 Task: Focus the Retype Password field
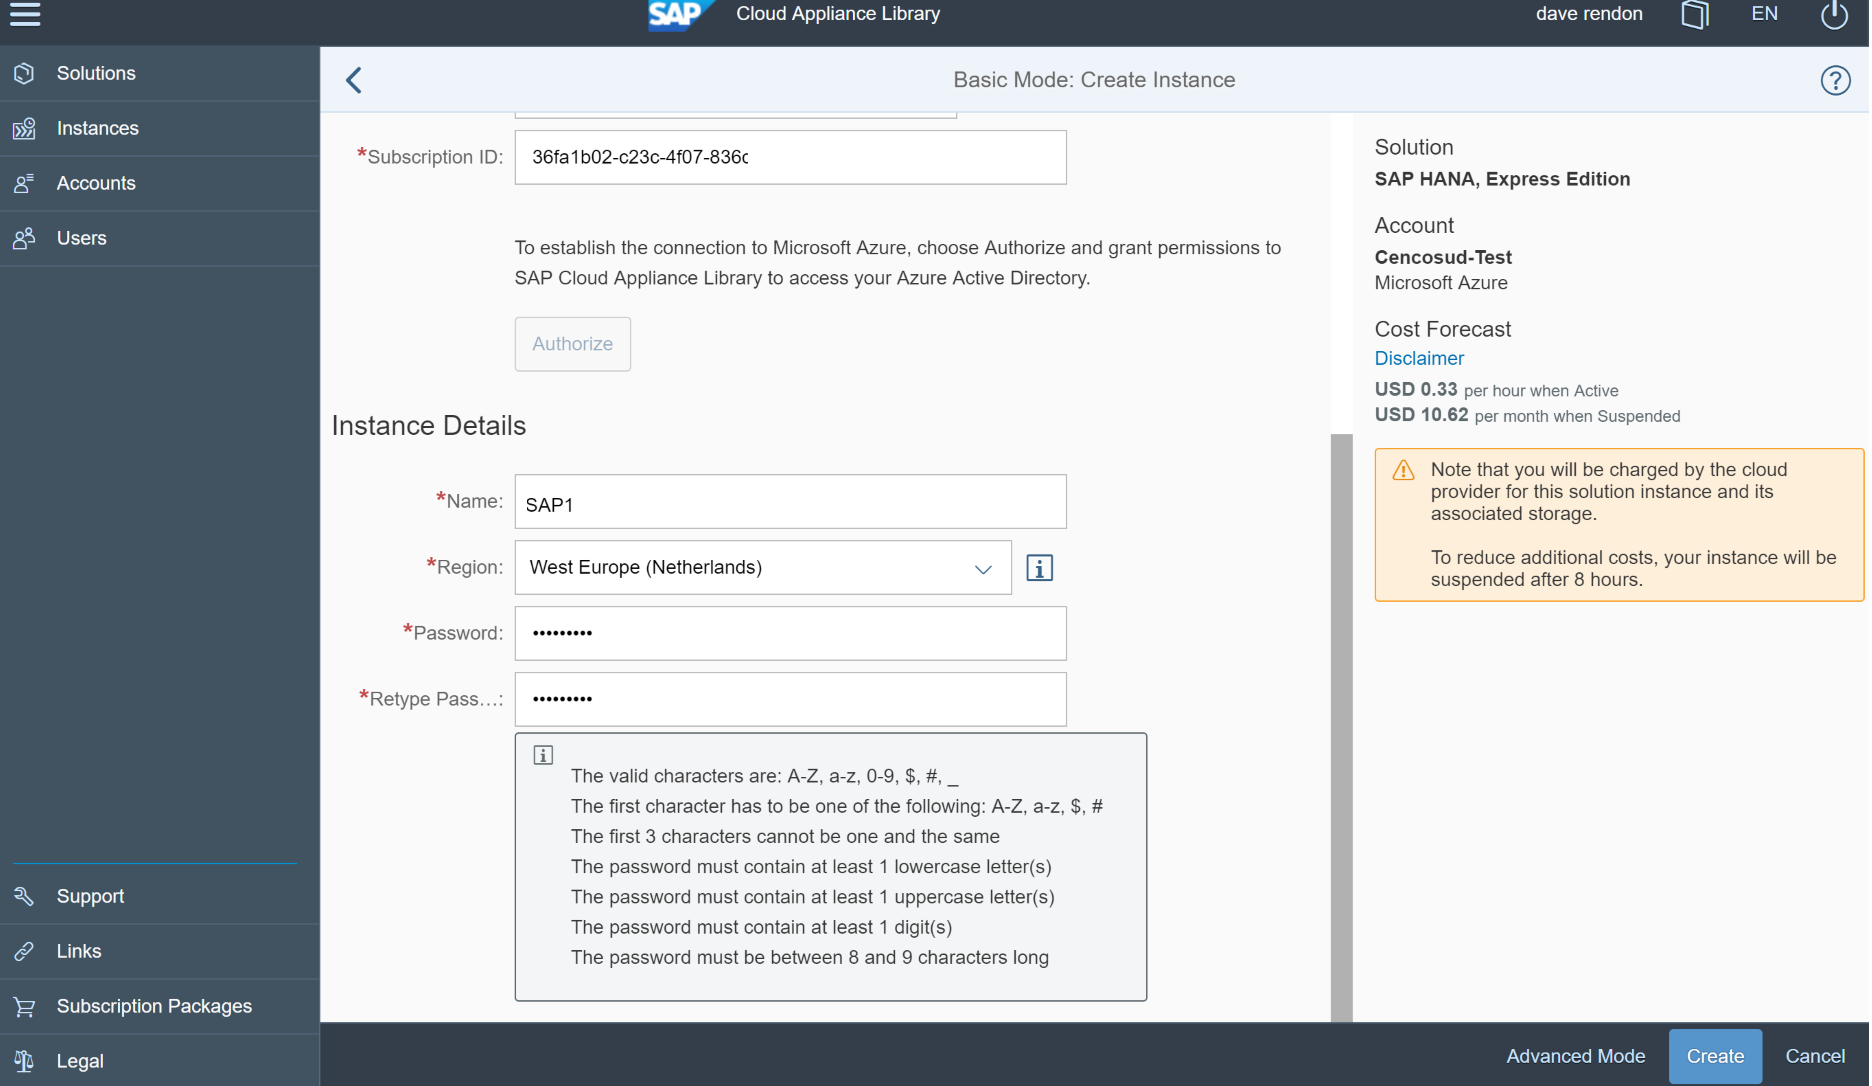[x=791, y=700]
